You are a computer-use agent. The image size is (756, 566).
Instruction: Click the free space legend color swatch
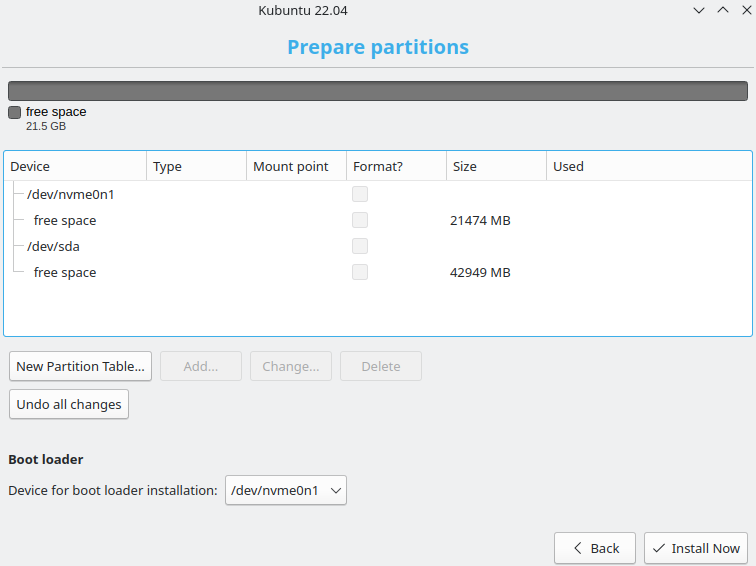(x=14, y=112)
